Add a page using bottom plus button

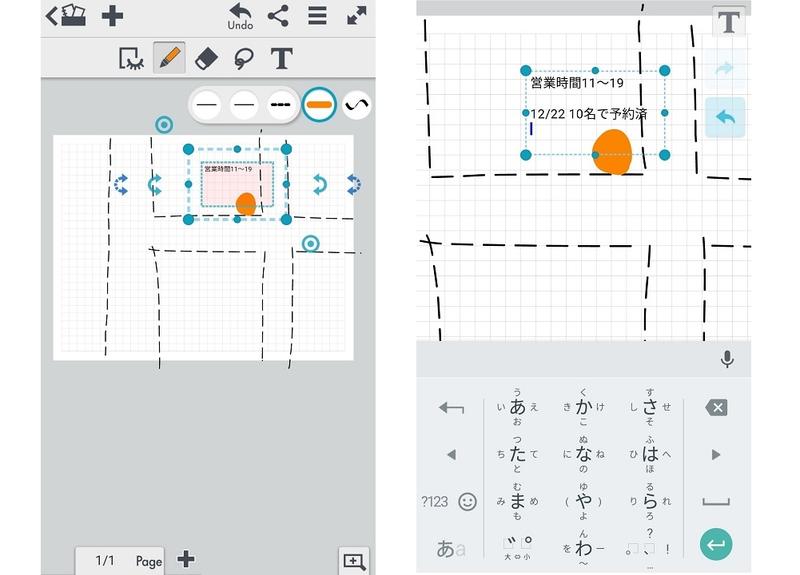185,559
